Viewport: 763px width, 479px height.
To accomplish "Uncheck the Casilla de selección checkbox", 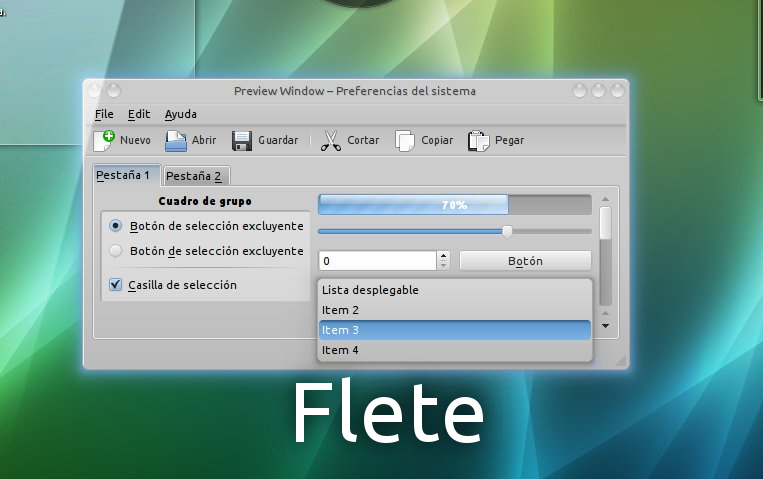I will pyautogui.click(x=115, y=284).
